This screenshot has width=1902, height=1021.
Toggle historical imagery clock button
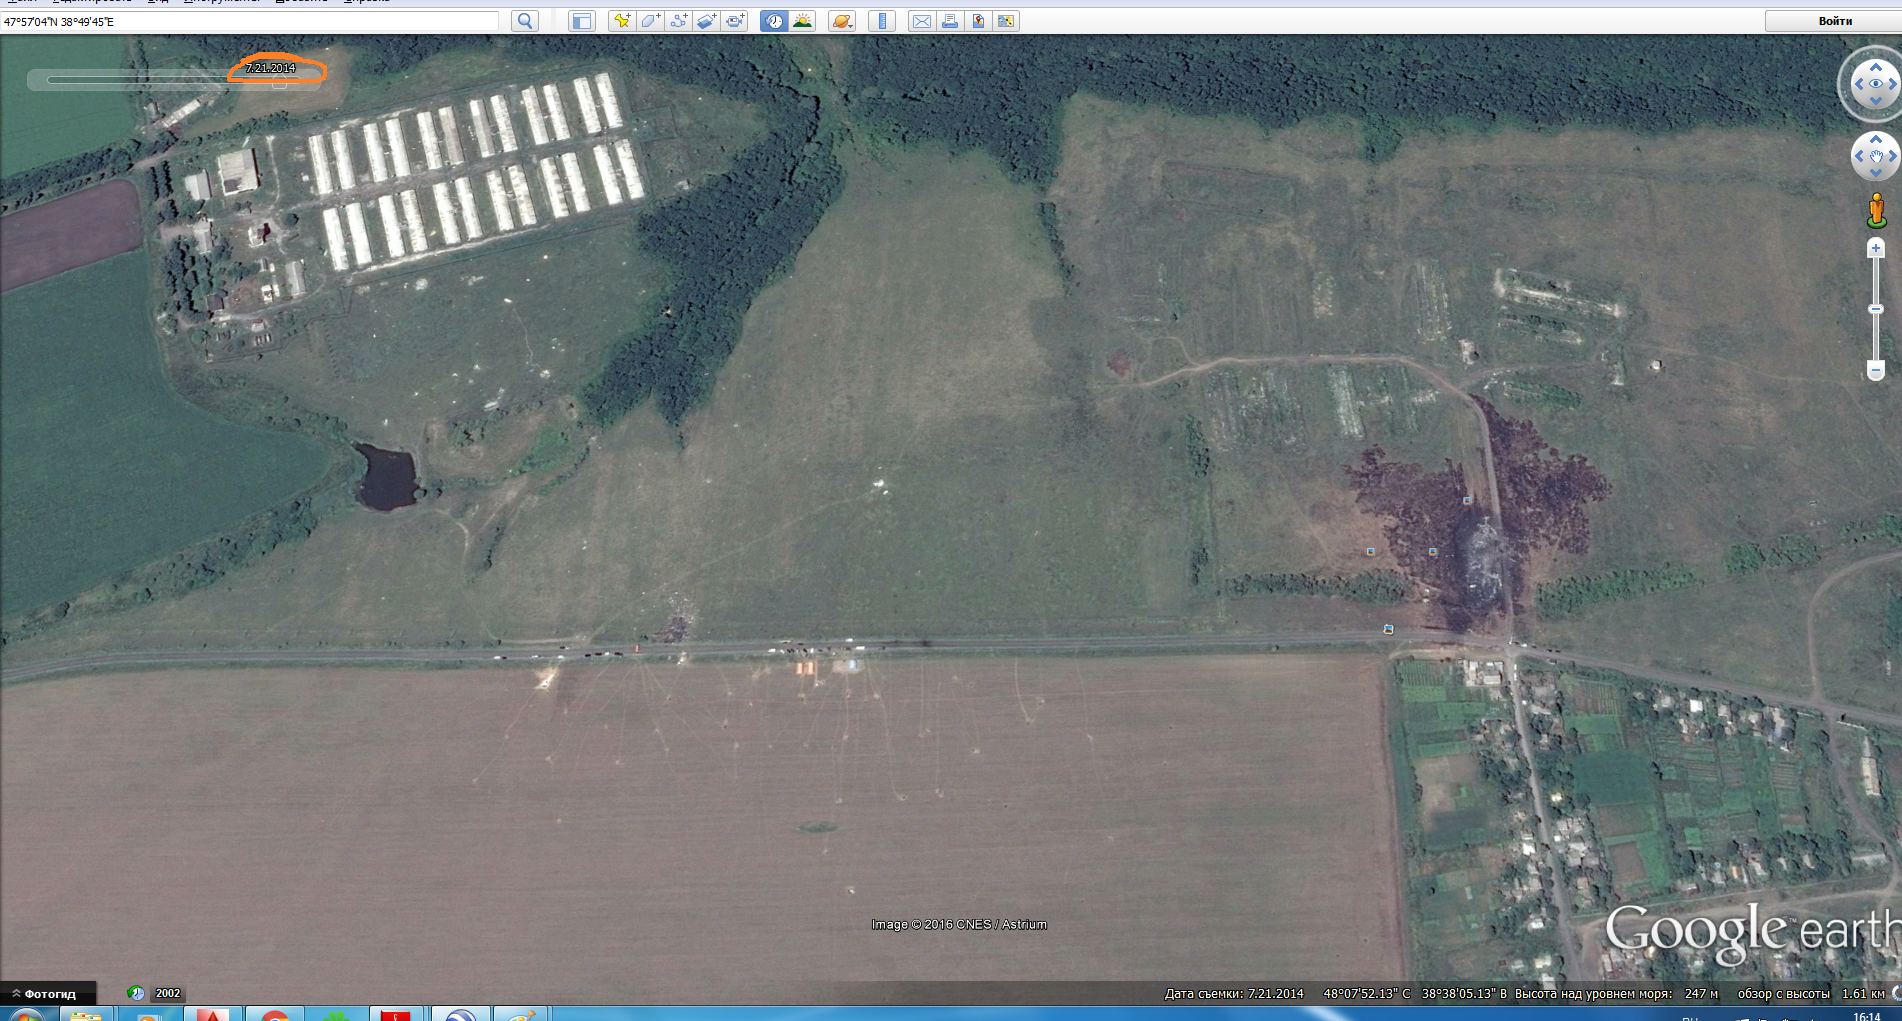tap(773, 21)
